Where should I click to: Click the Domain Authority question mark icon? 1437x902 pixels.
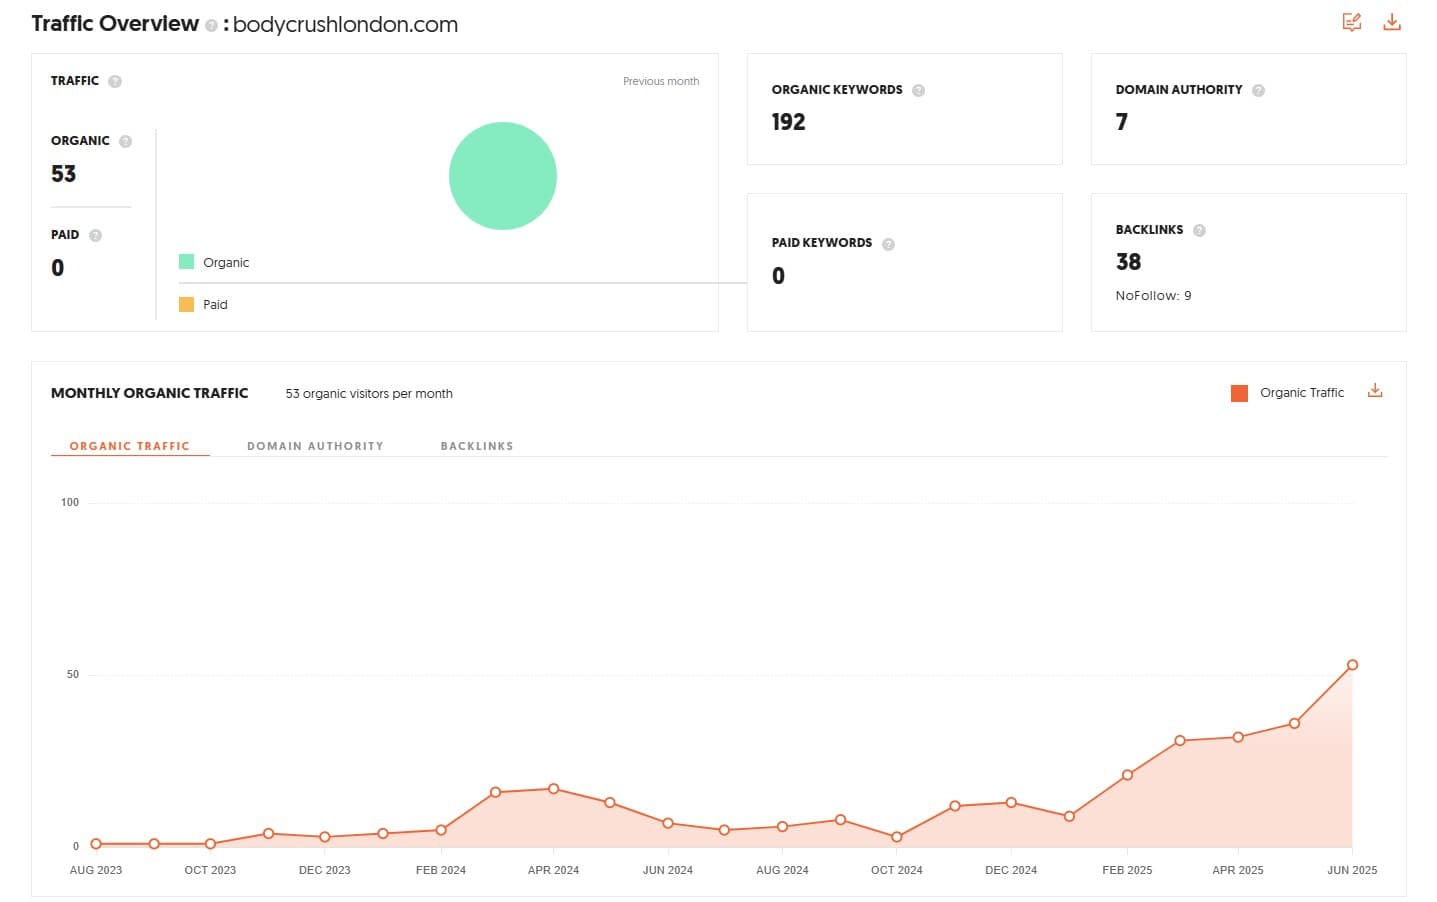click(1259, 89)
